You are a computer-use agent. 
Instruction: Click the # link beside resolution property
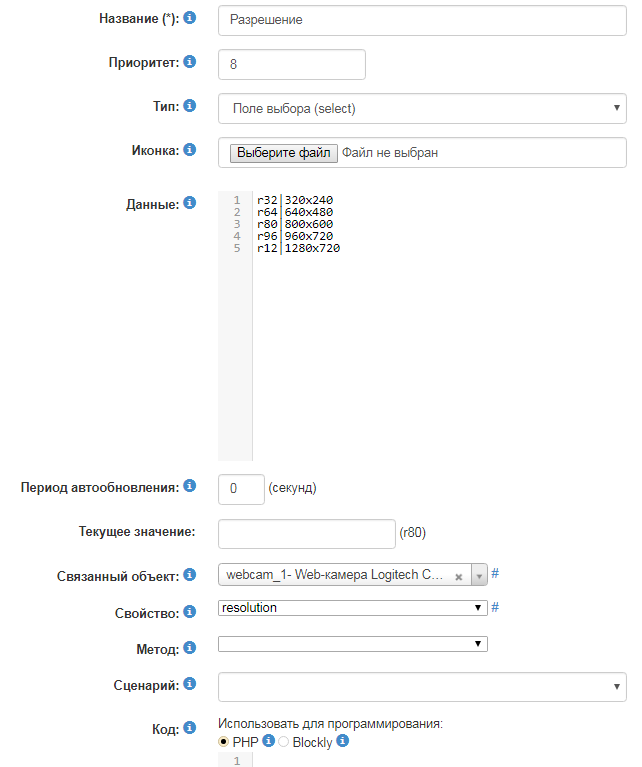[x=495, y=607]
